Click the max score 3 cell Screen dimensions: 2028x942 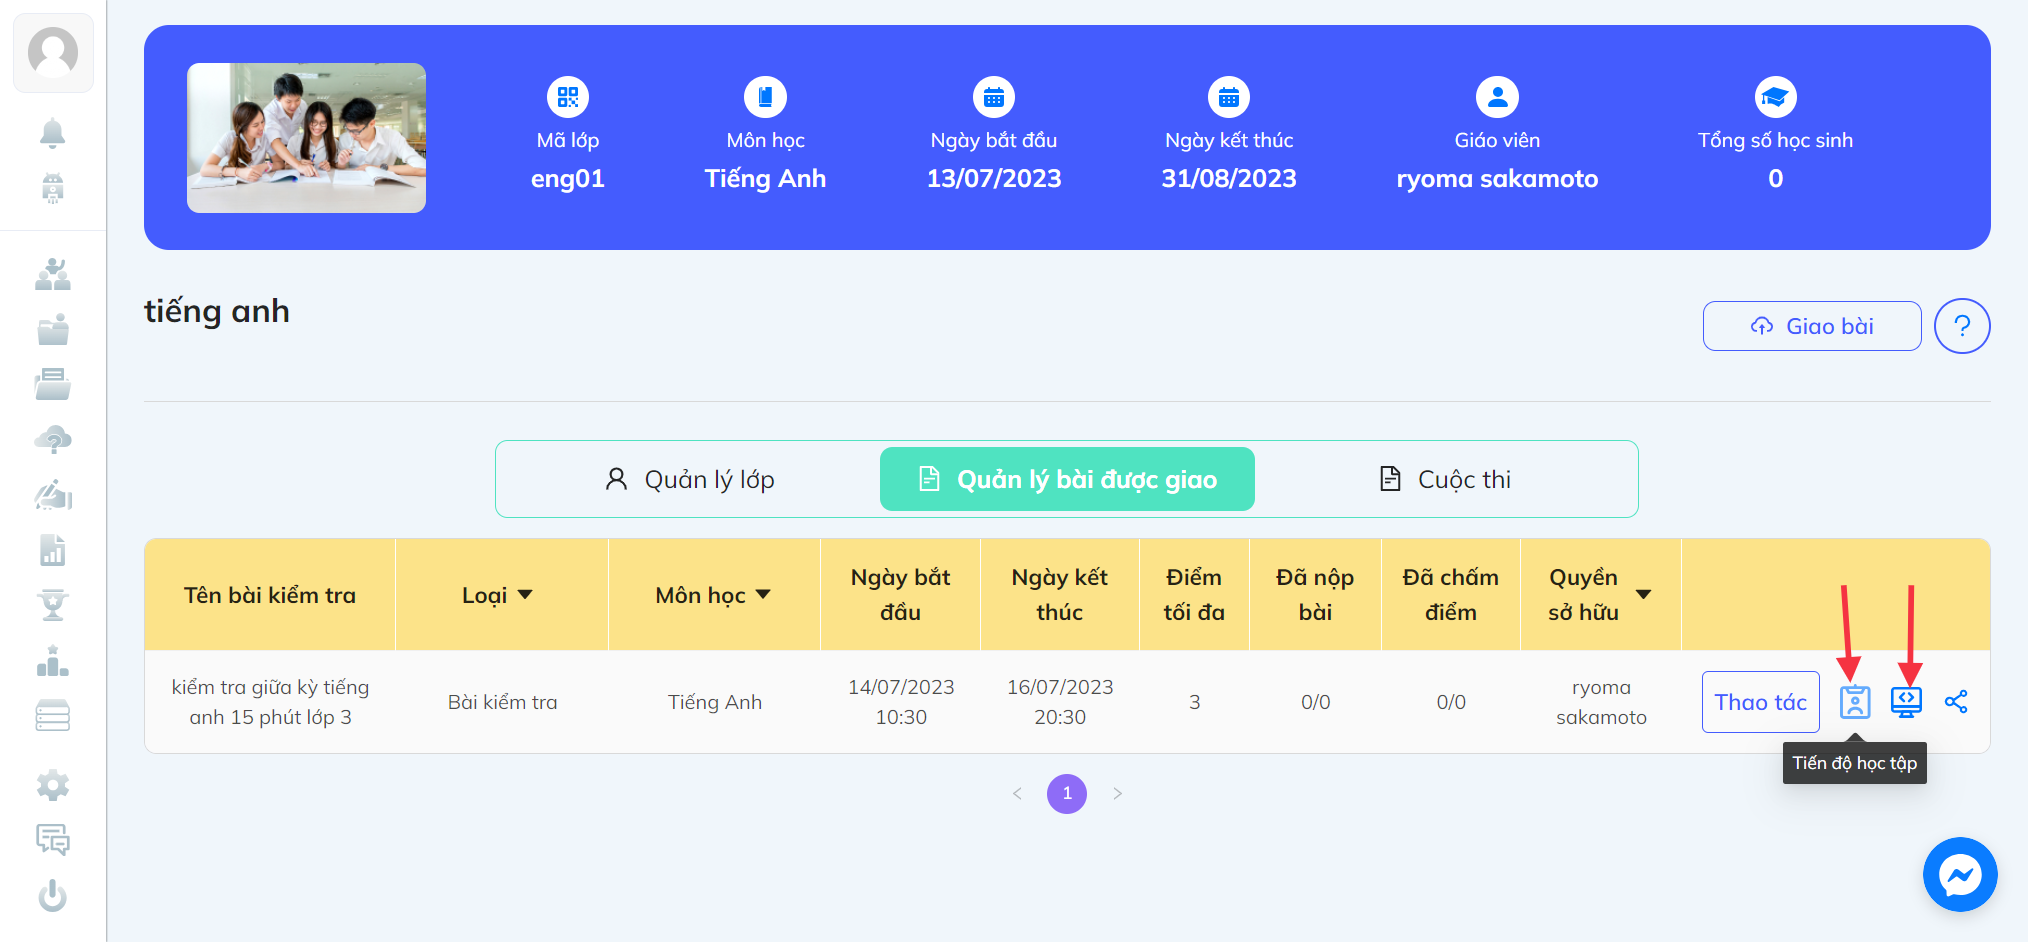[1194, 702]
